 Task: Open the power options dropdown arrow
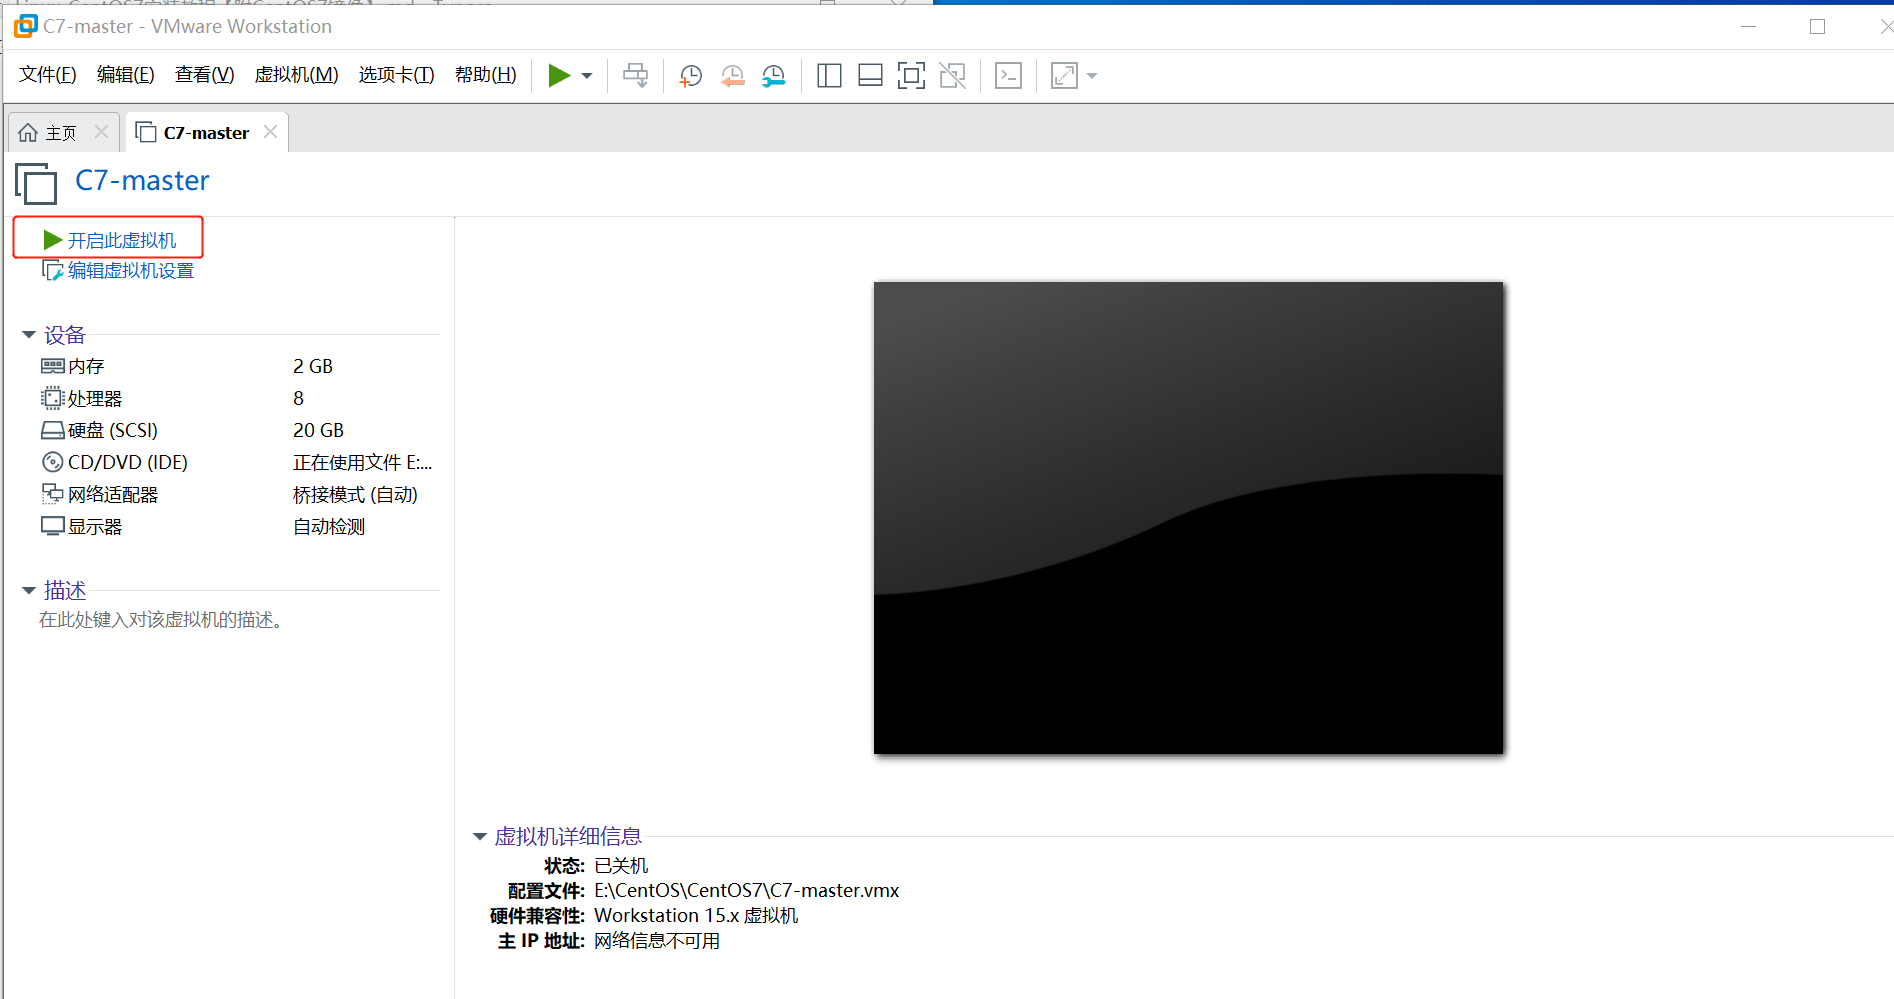[587, 76]
